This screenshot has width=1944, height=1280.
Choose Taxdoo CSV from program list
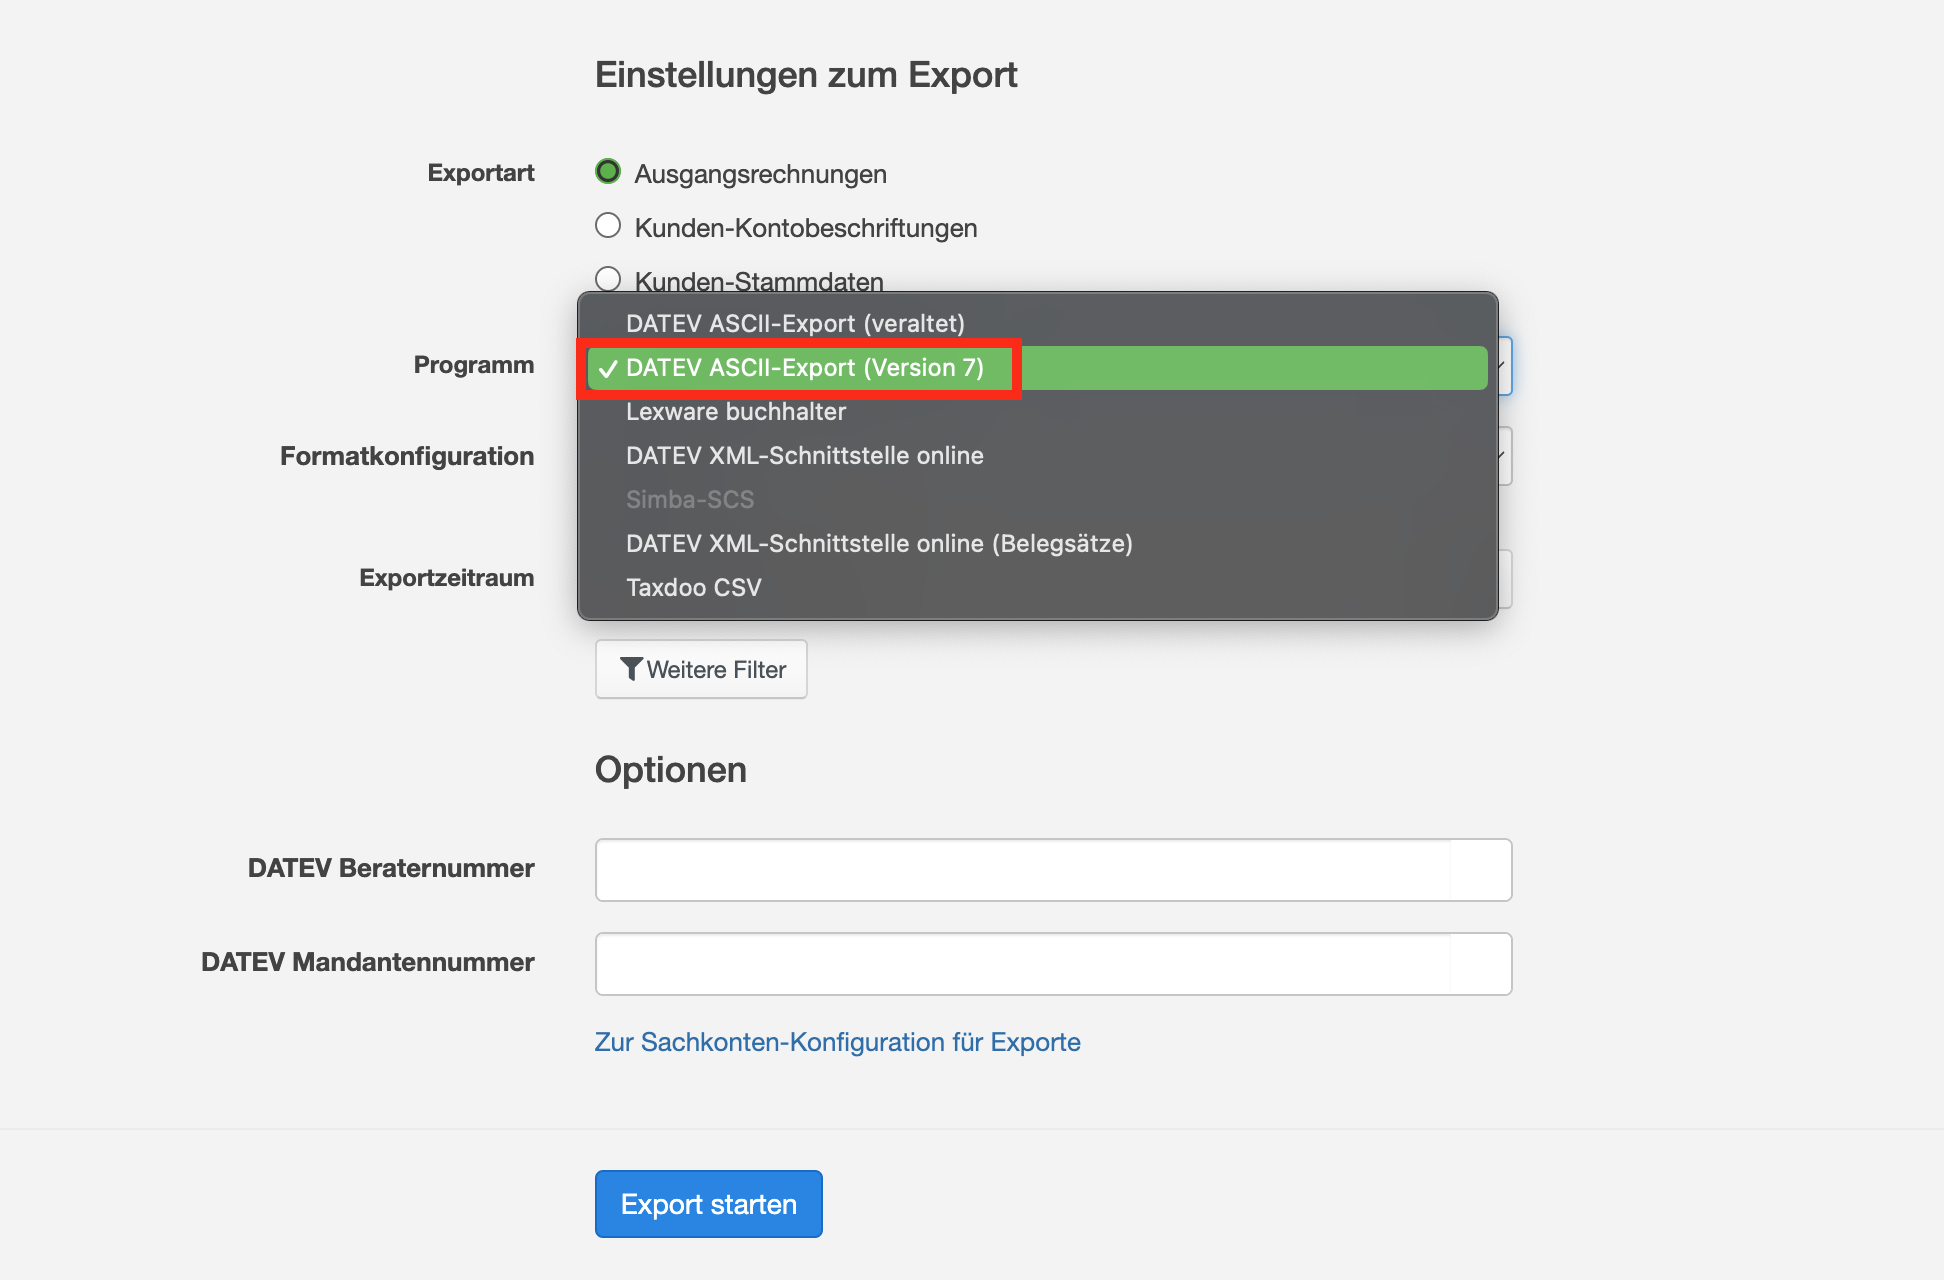click(x=1037, y=588)
